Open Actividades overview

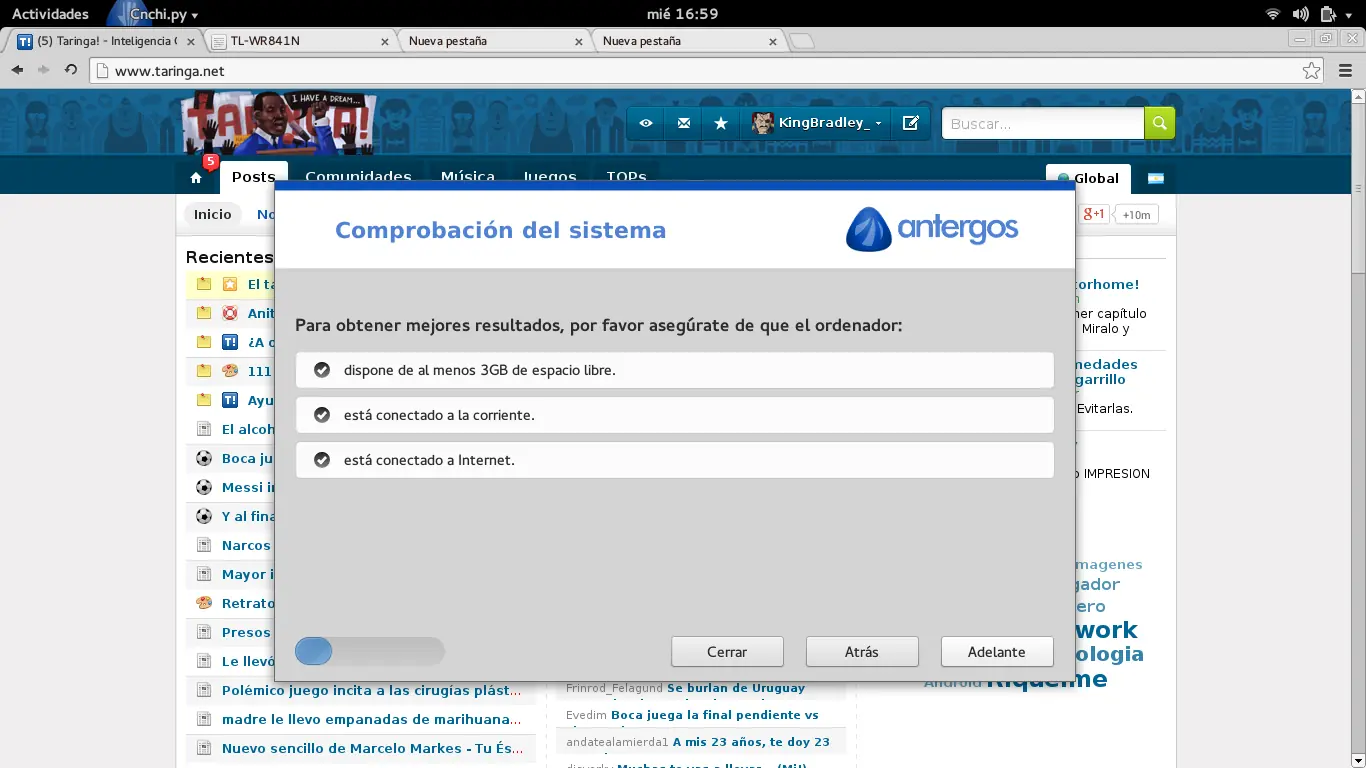pyautogui.click(x=50, y=14)
